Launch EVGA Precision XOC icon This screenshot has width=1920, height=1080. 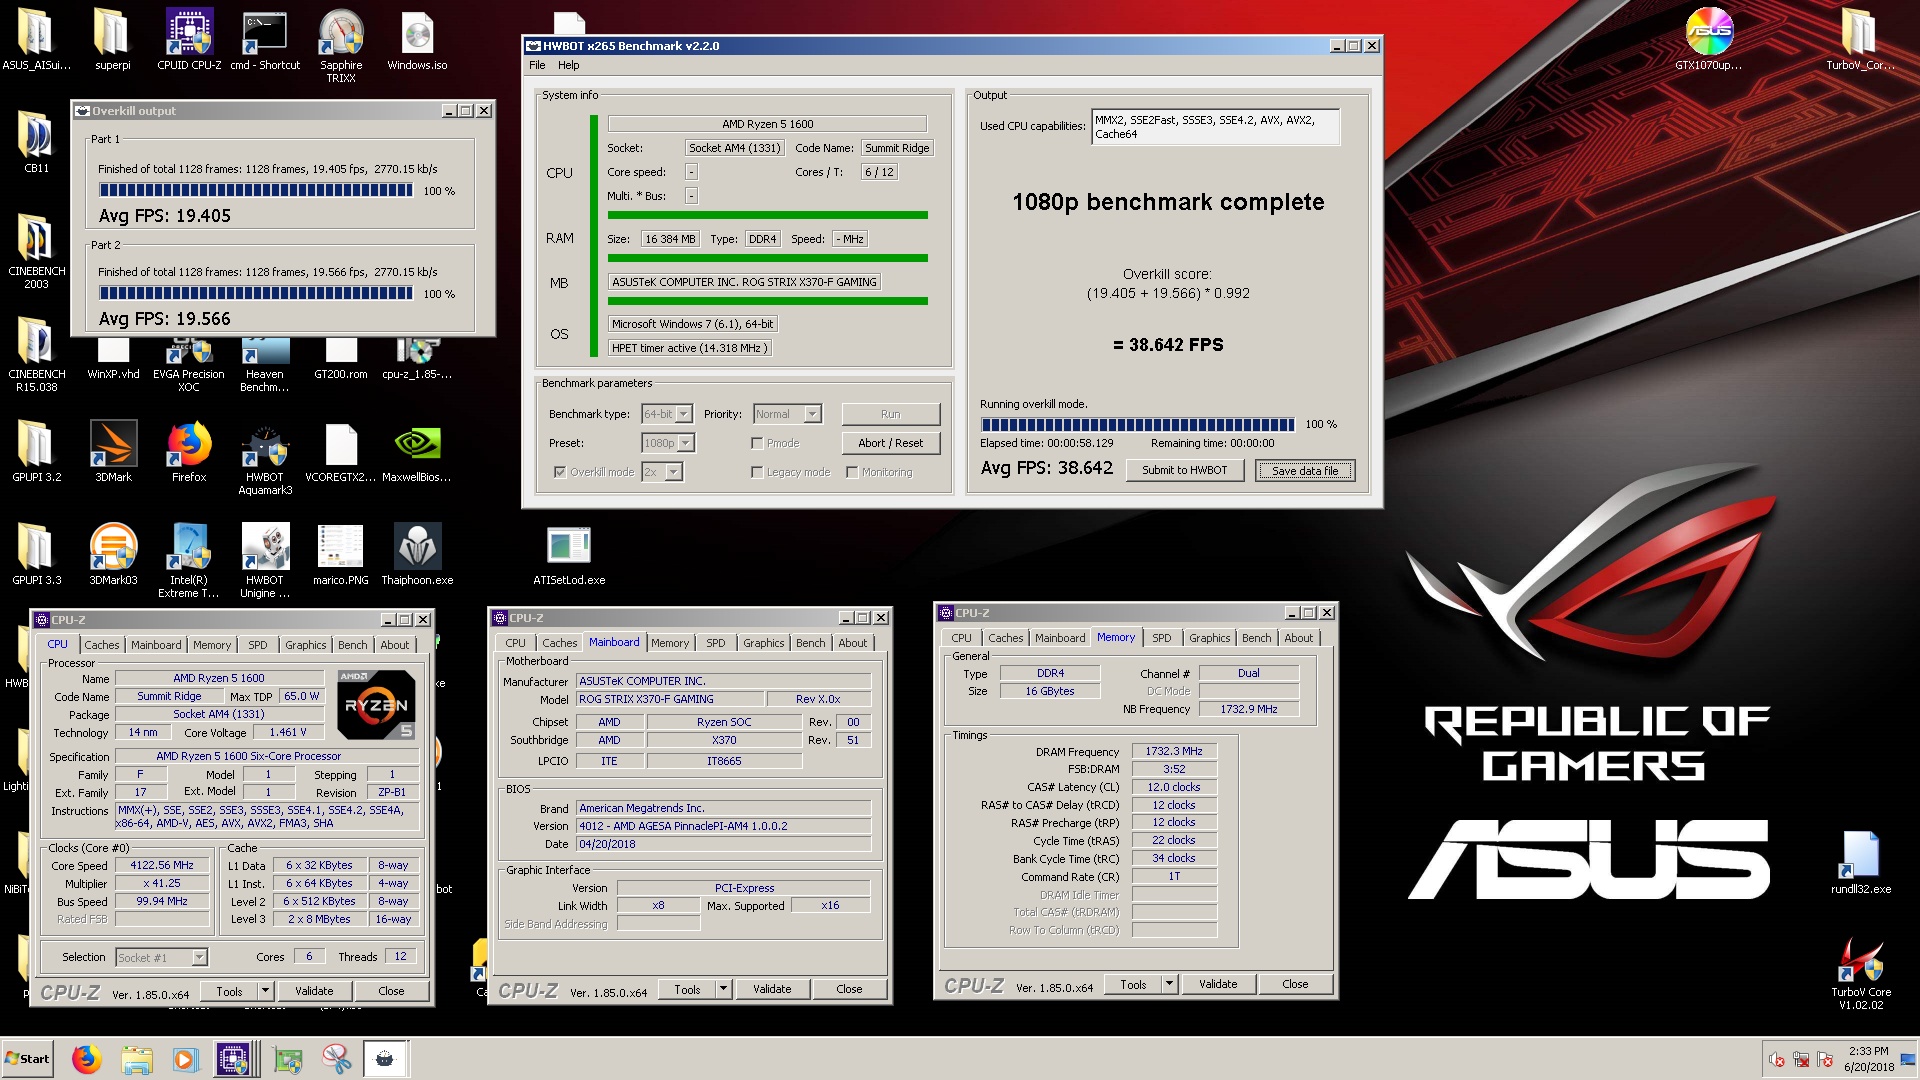click(x=189, y=366)
